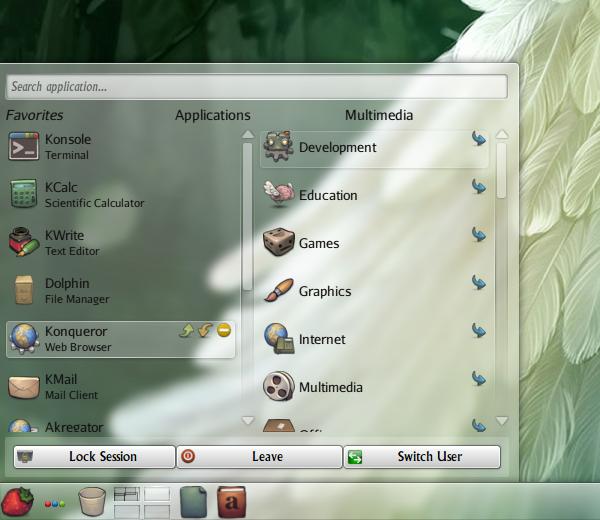The height and width of the screenshot is (520, 600).
Task: Click the Education category icon
Action: tap(279, 194)
